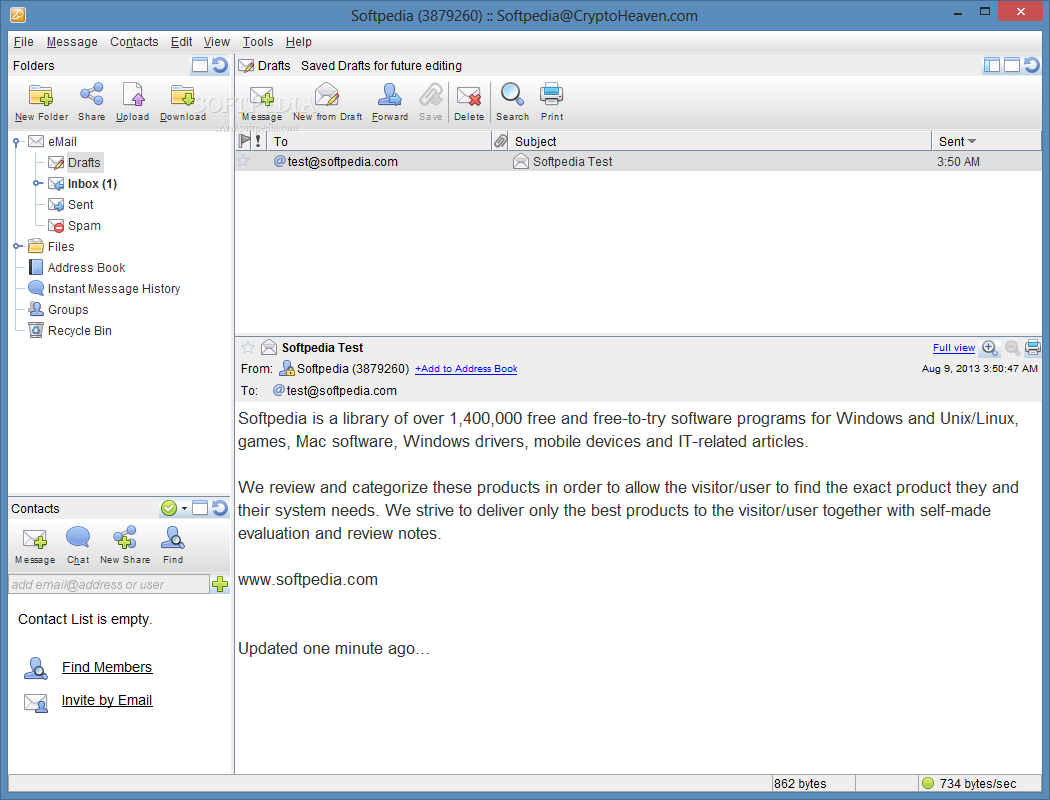
Task: Open the View menu
Action: click(x=216, y=42)
